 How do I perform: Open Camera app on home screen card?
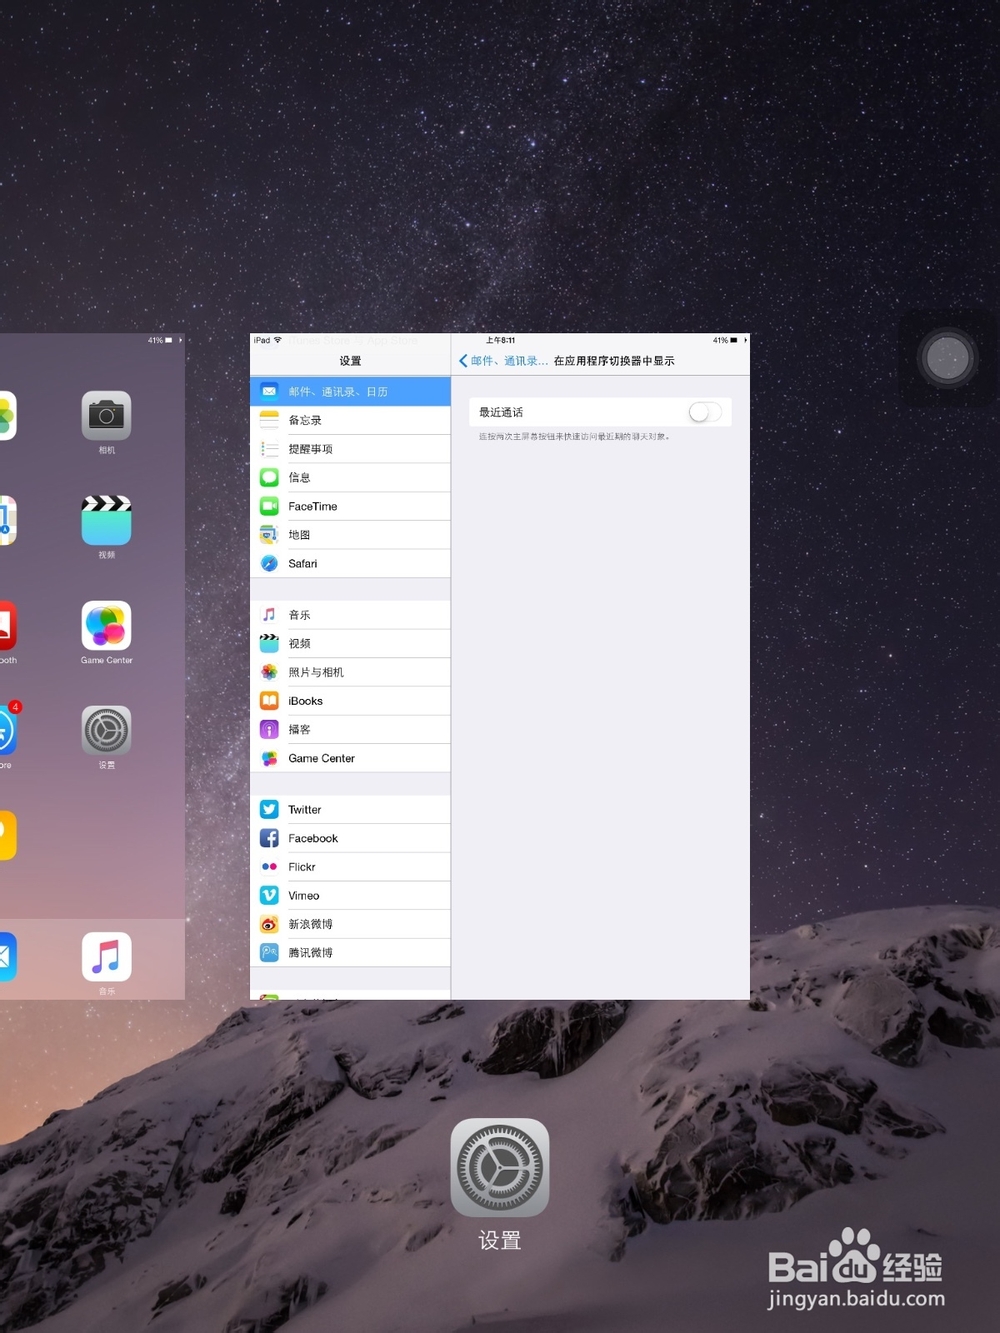click(106, 415)
